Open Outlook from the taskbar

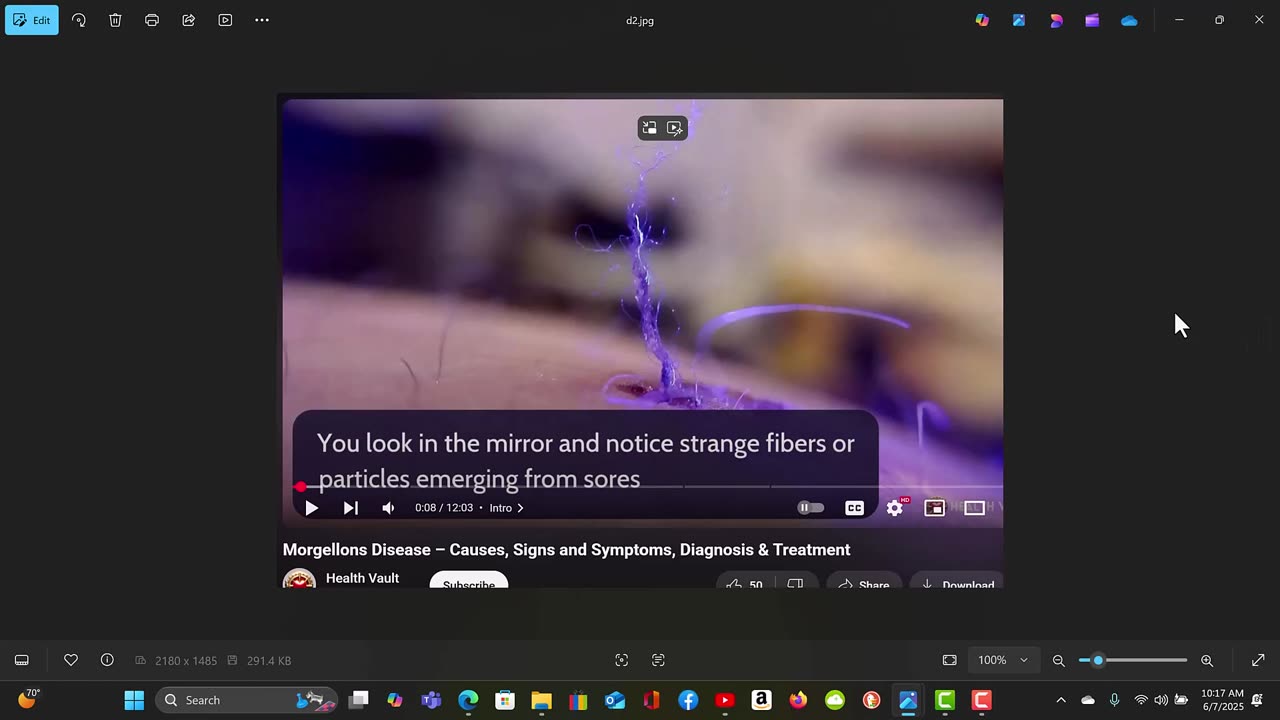pyautogui.click(x=615, y=700)
